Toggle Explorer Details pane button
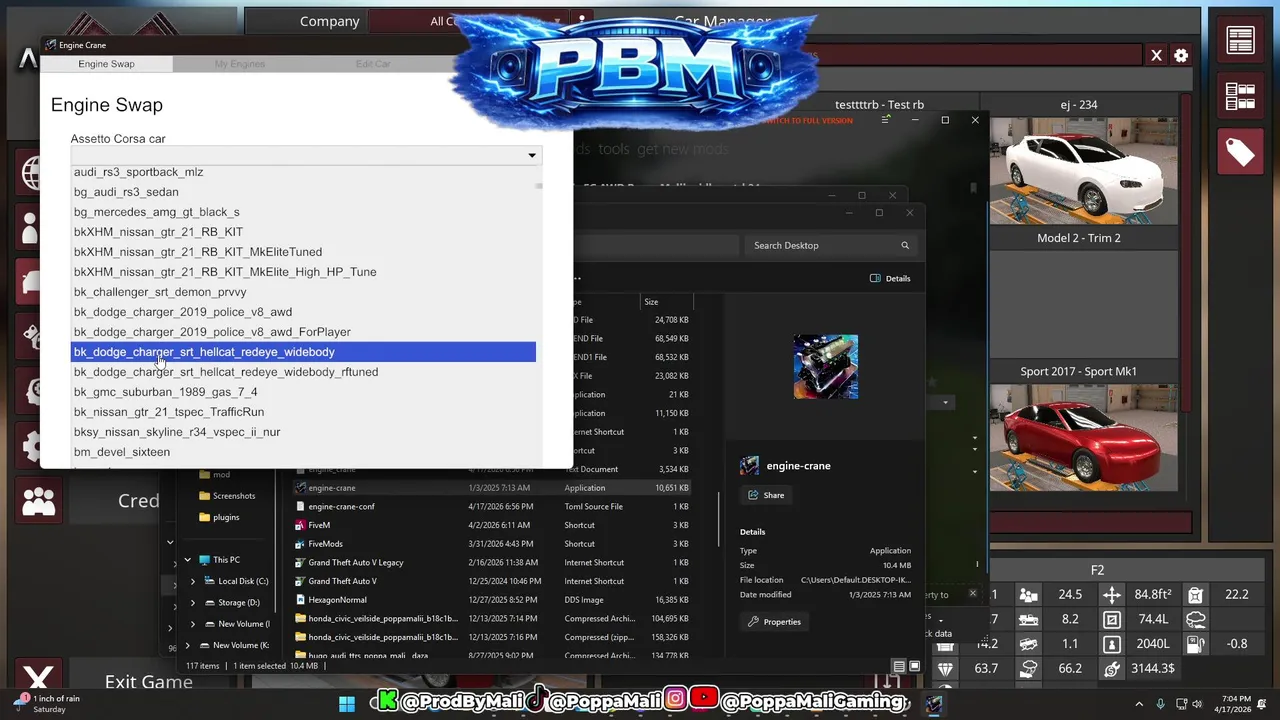 pyautogui.click(x=890, y=278)
